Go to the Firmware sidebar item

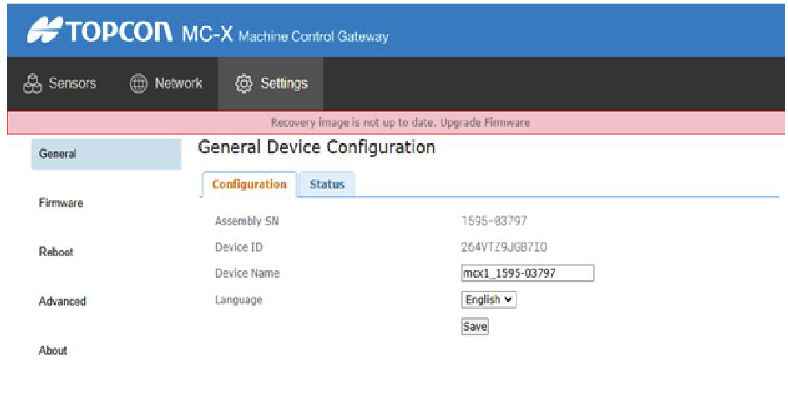pyautogui.click(x=61, y=203)
